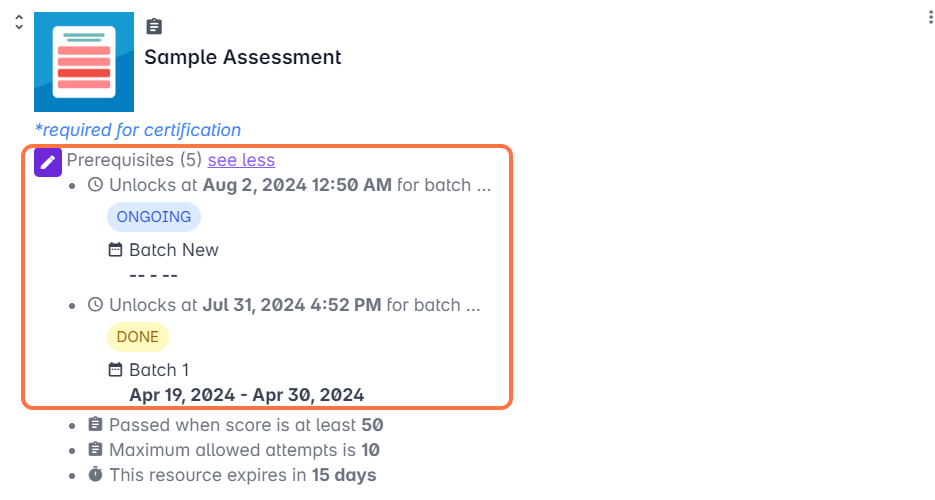Image resolution: width=935 pixels, height=500 pixels.
Task: Click the clipboard icon above the title
Action: click(153, 27)
